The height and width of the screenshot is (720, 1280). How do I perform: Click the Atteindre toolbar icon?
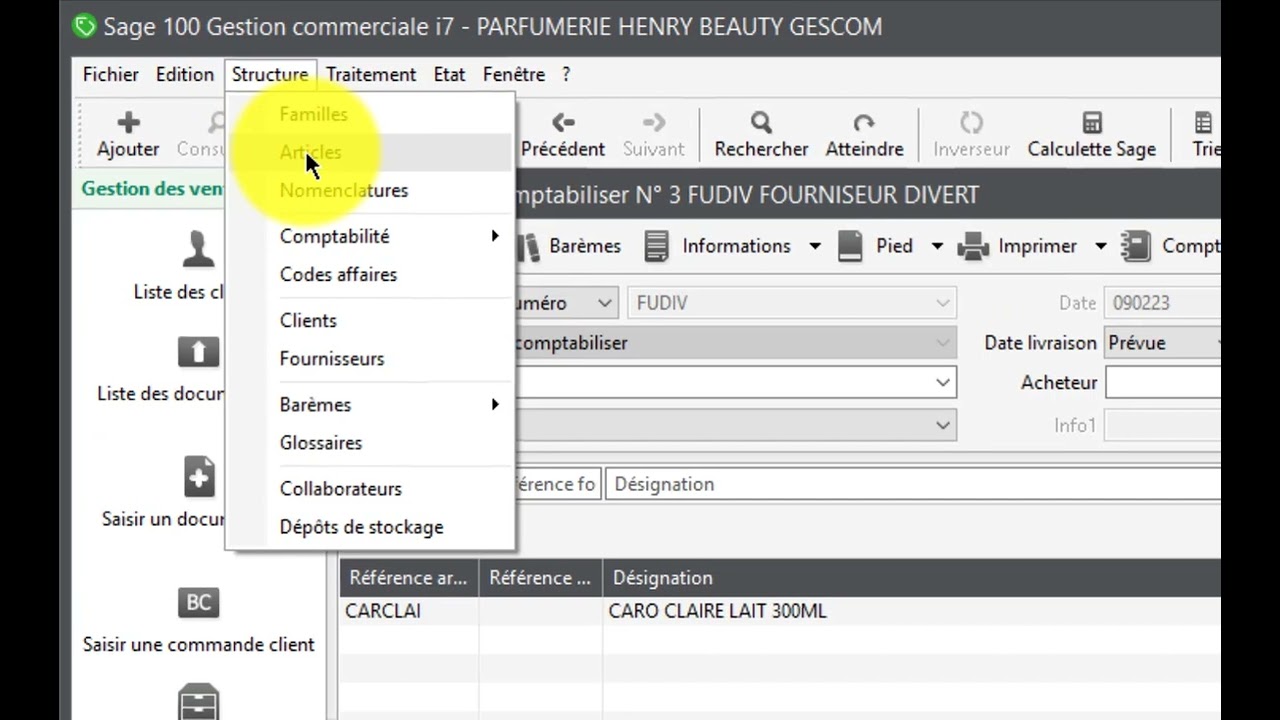[x=864, y=123]
